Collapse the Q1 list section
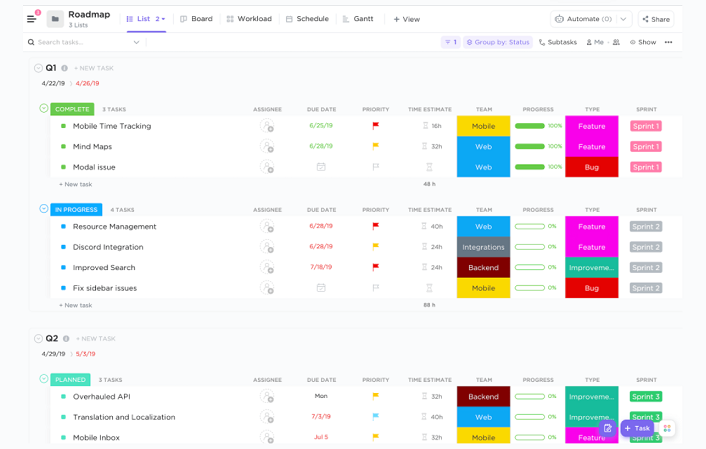The width and height of the screenshot is (706, 449). pyautogui.click(x=38, y=68)
